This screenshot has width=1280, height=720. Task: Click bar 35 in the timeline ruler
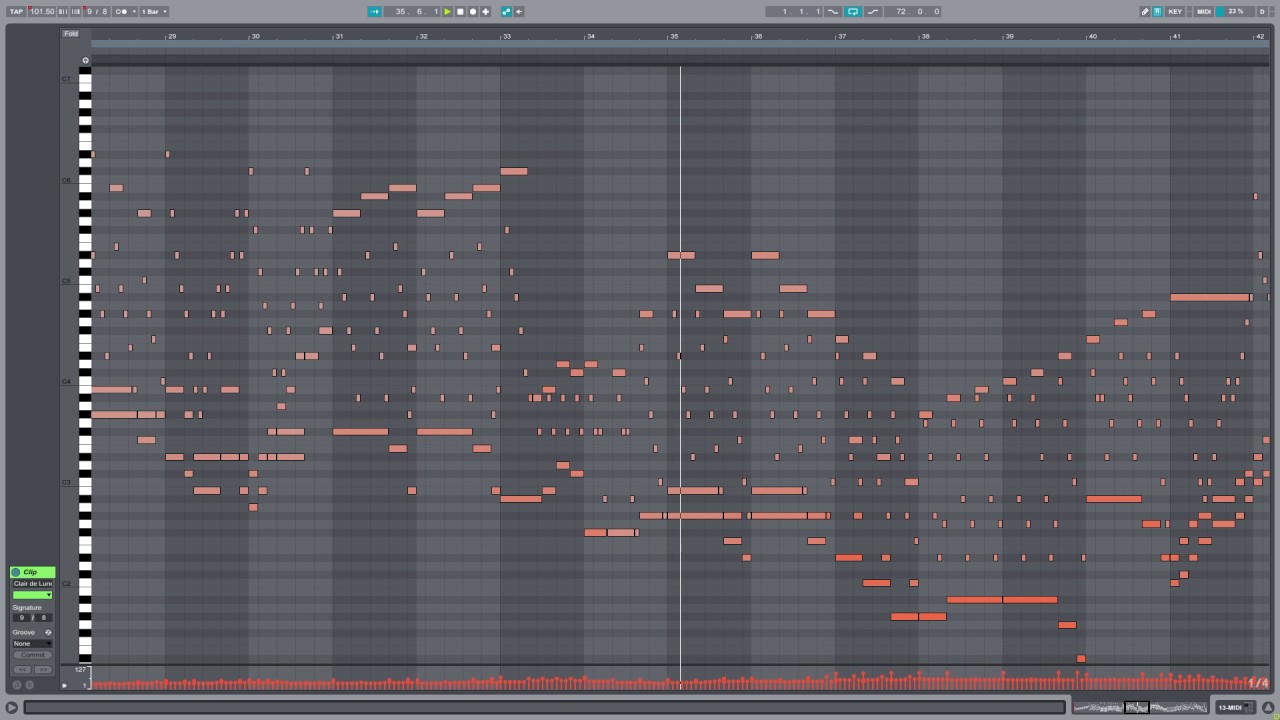pos(674,36)
